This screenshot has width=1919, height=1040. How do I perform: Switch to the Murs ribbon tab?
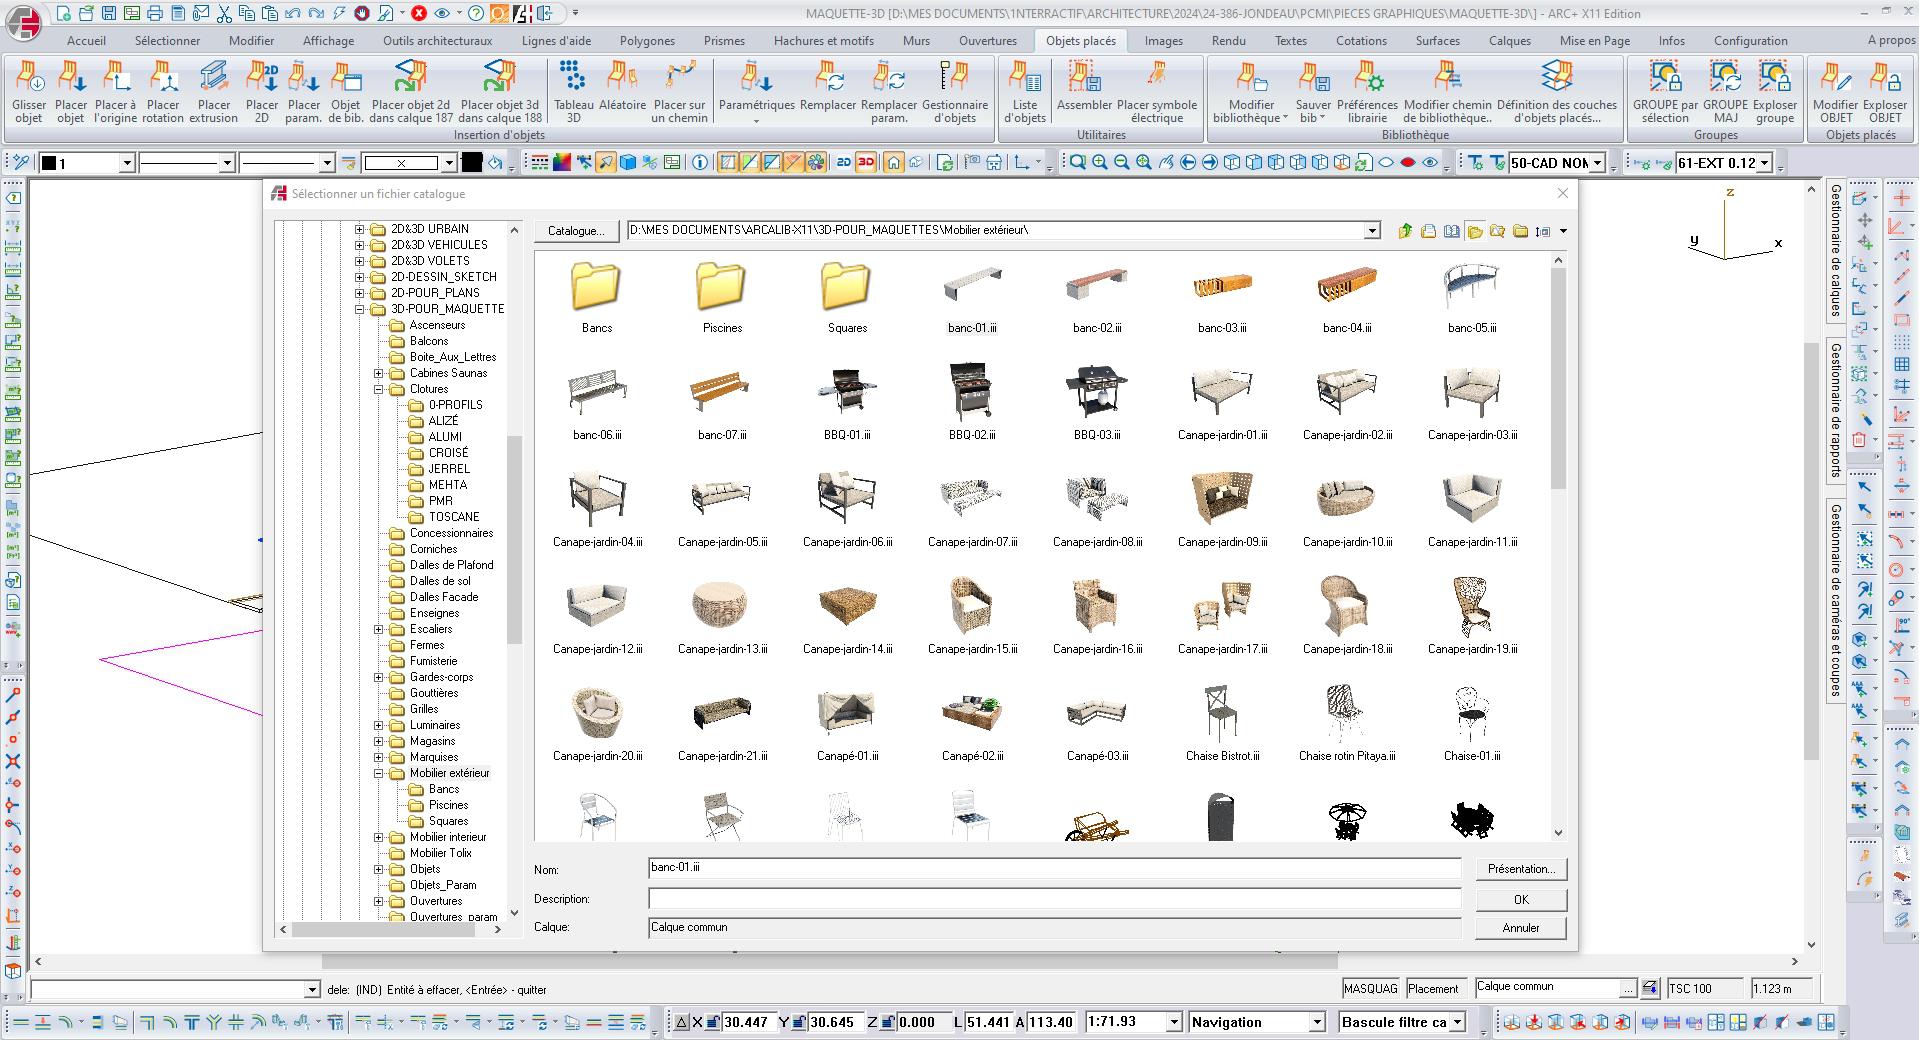pyautogui.click(x=915, y=41)
